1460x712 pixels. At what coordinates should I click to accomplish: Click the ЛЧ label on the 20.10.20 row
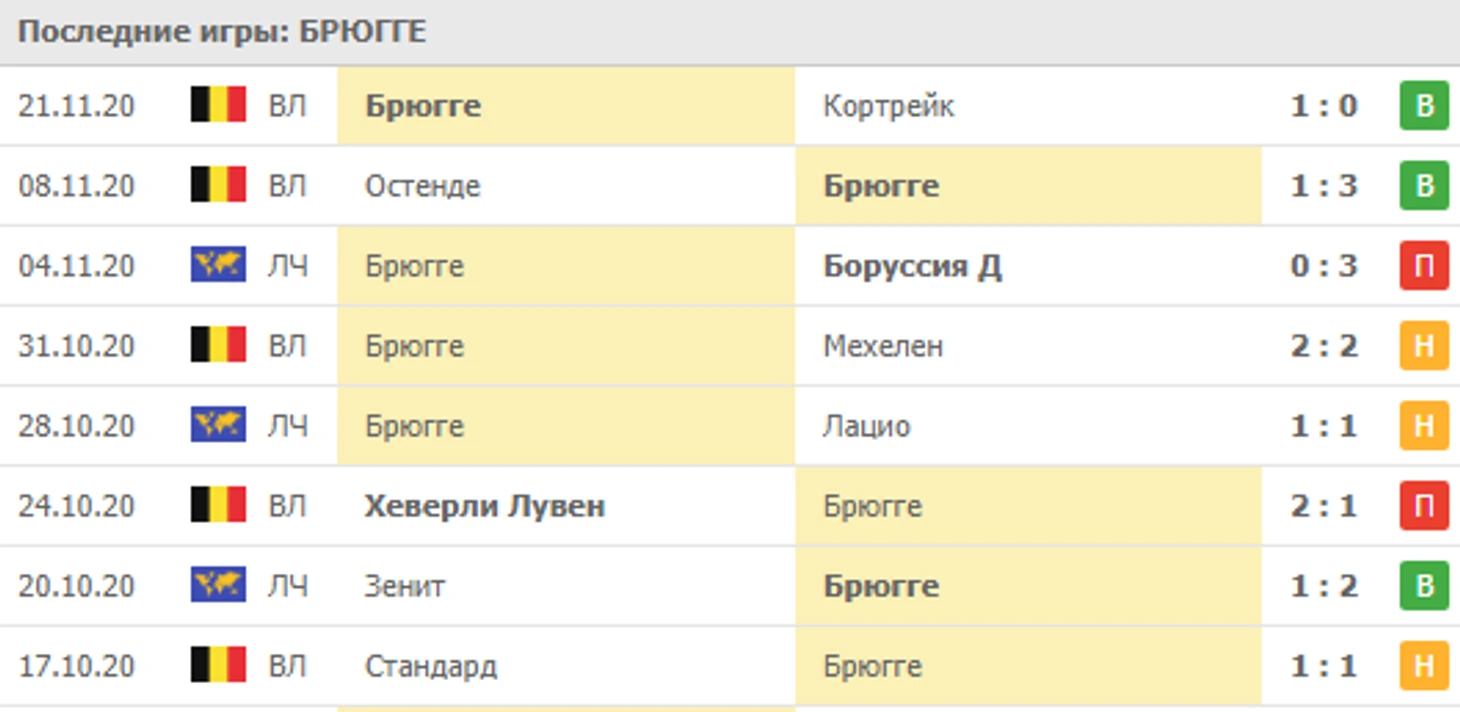pos(288,586)
